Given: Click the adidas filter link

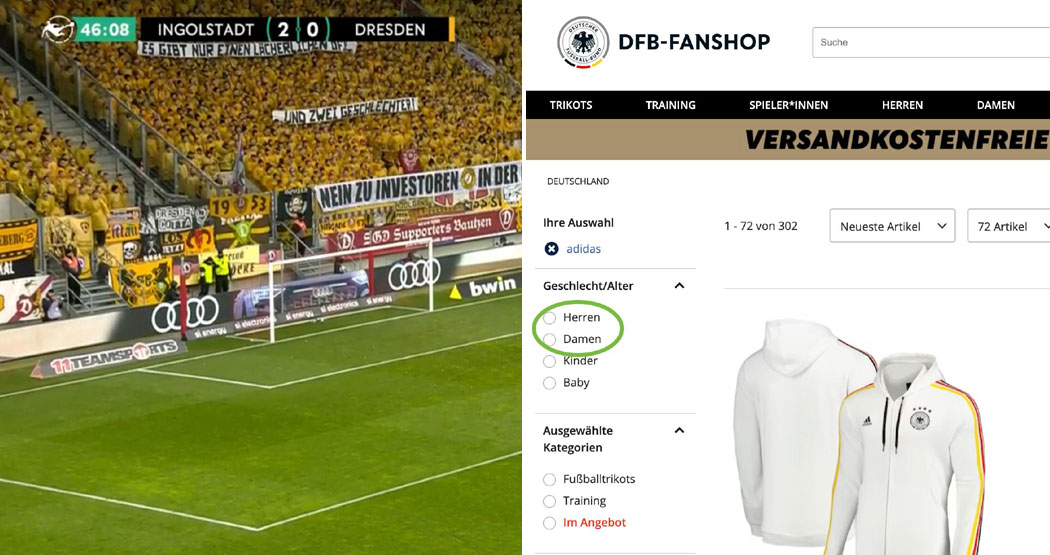Looking at the screenshot, I should pos(583,249).
